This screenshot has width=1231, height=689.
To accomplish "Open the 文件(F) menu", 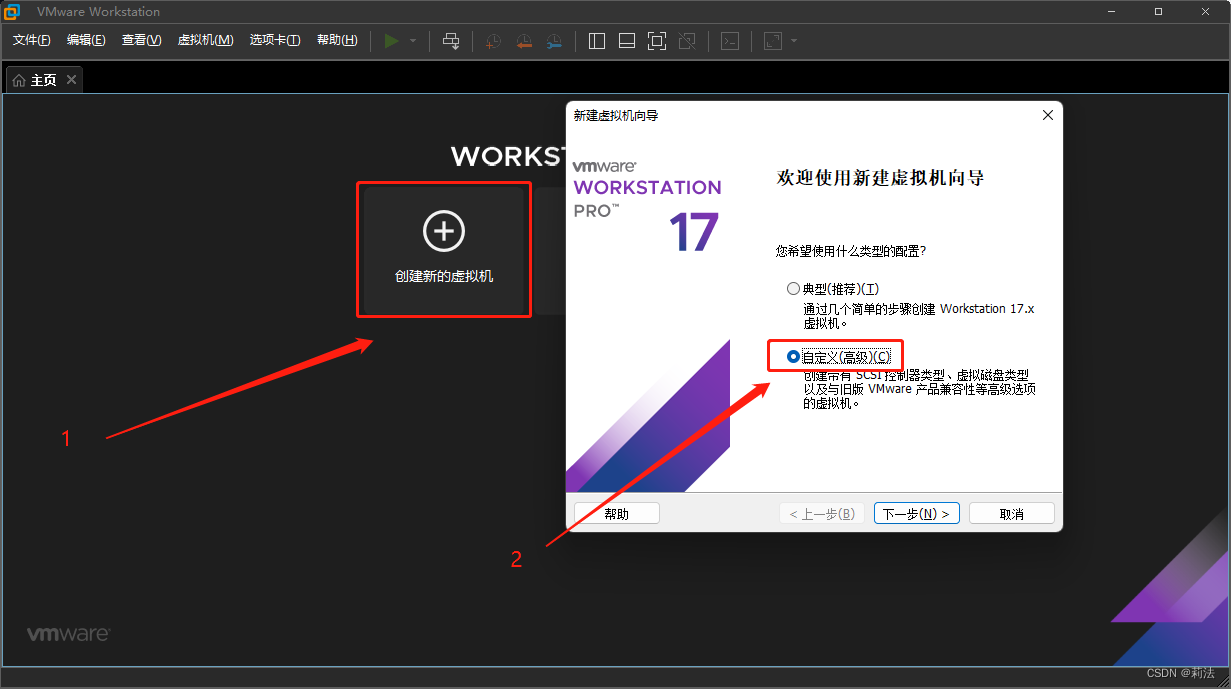I will [x=32, y=40].
